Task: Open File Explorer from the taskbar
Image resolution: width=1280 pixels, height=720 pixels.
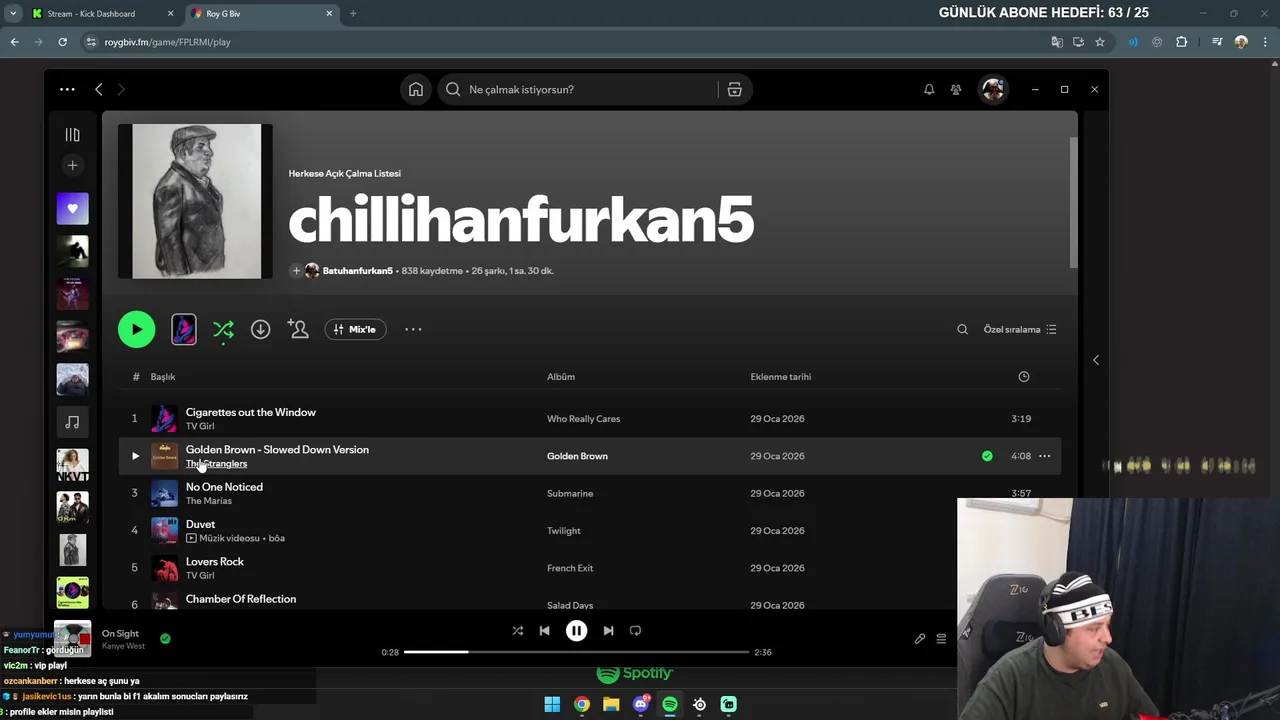Action: [611, 705]
